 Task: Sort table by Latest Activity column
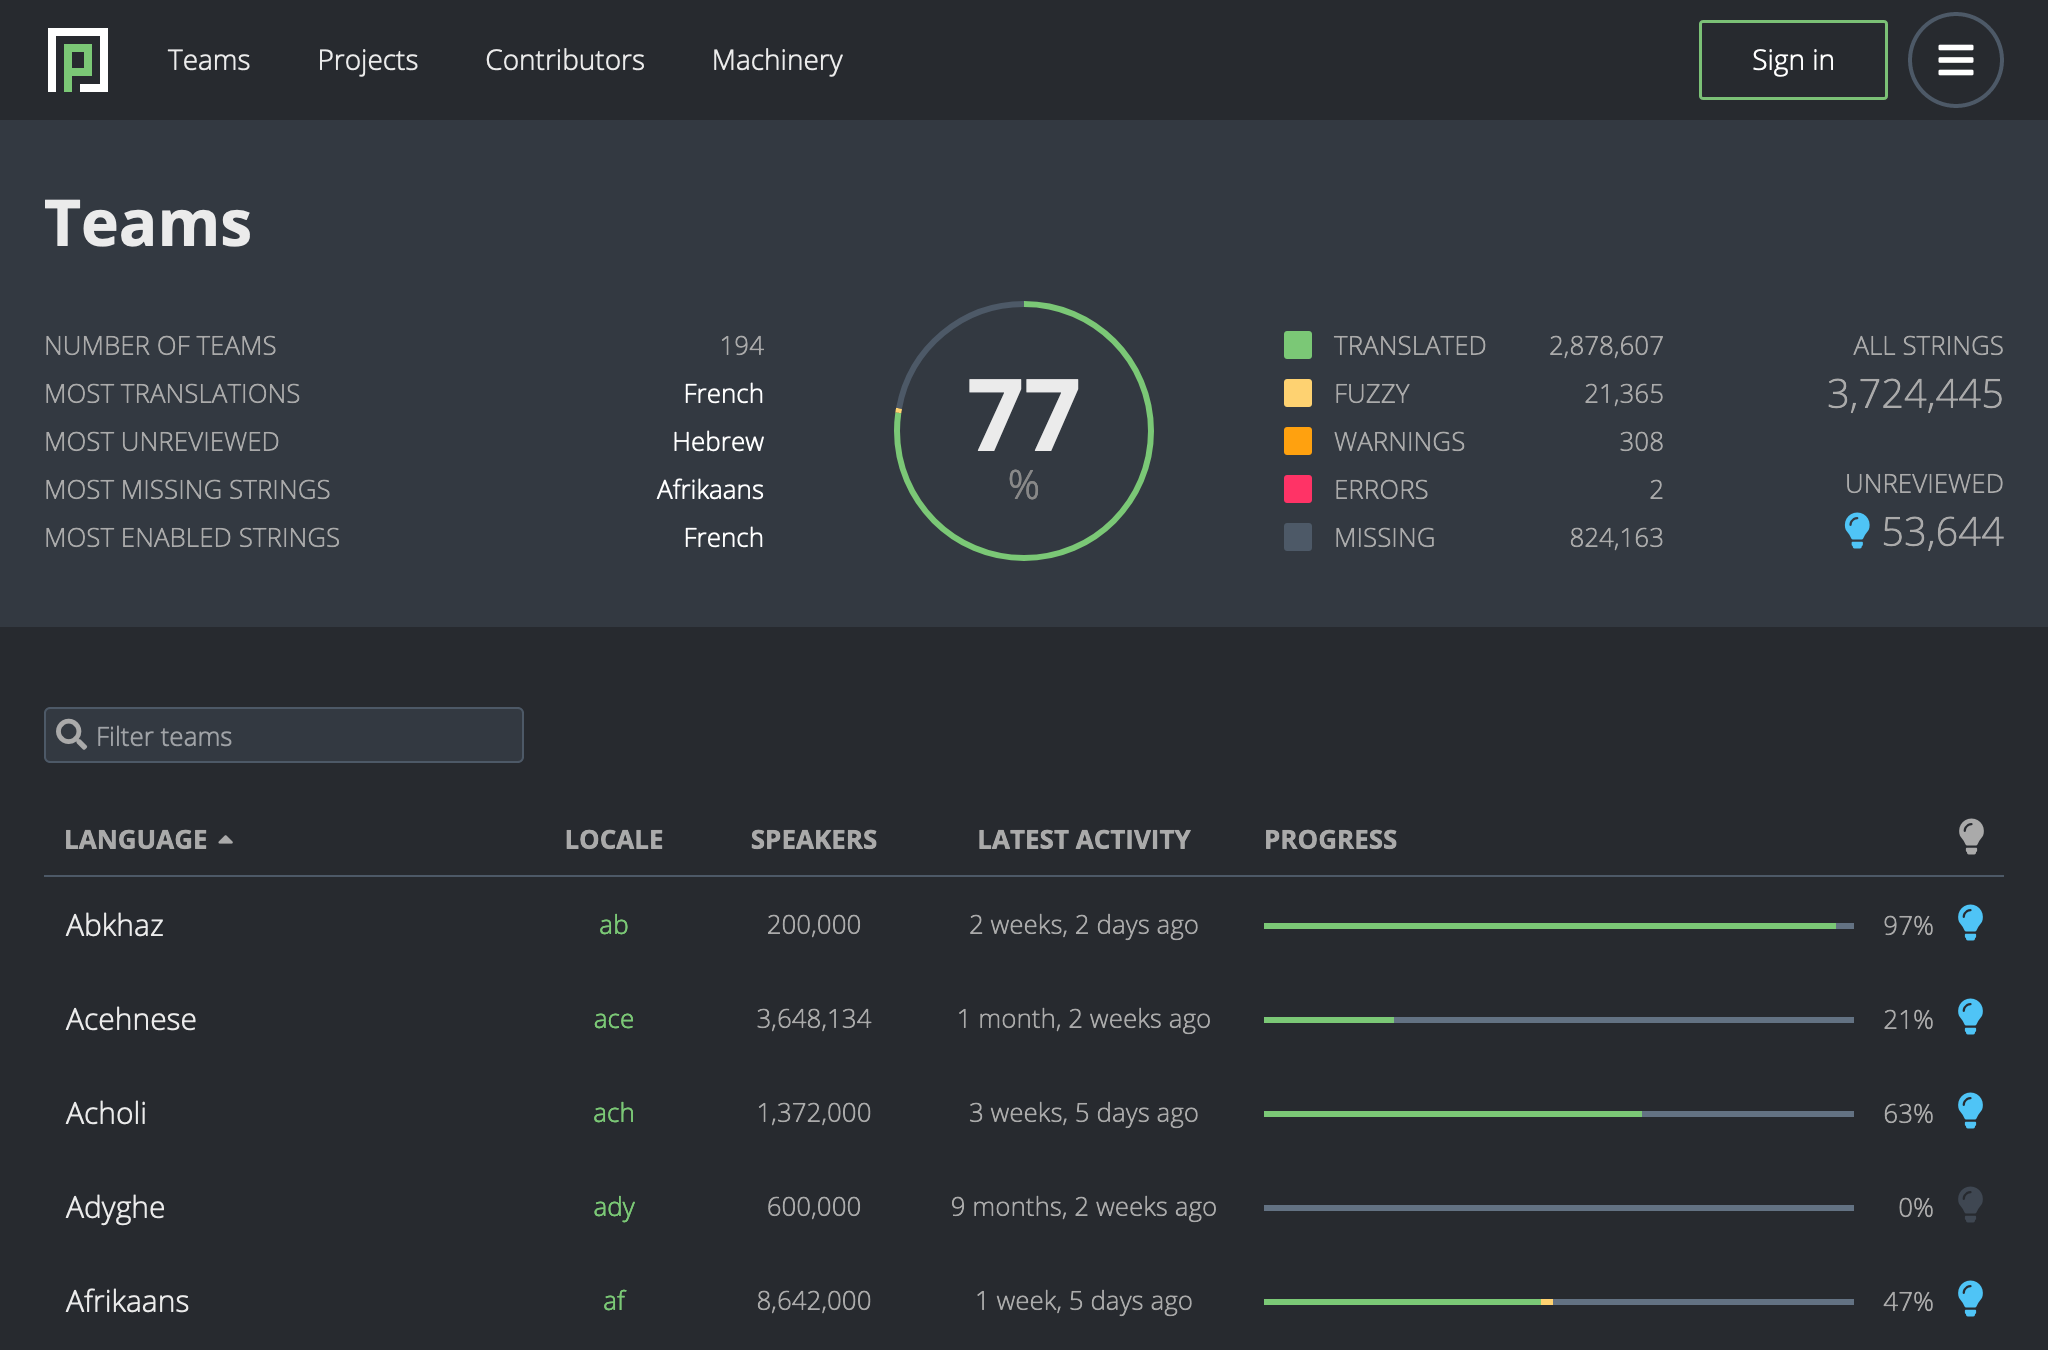tap(1083, 840)
